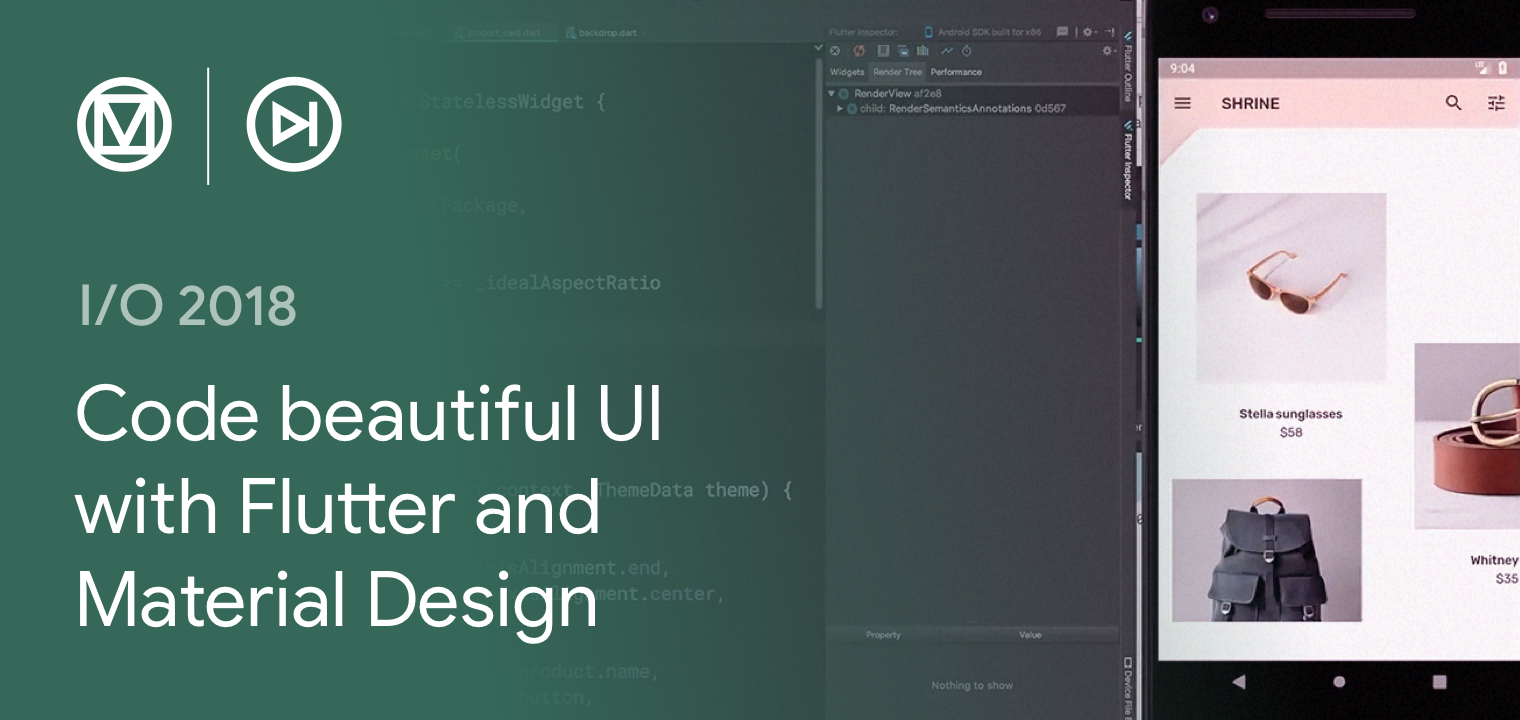Screen dimensions: 1520x720
Task: Open the gear menu in Flutter Inspector title bar
Action: [x=1090, y=32]
